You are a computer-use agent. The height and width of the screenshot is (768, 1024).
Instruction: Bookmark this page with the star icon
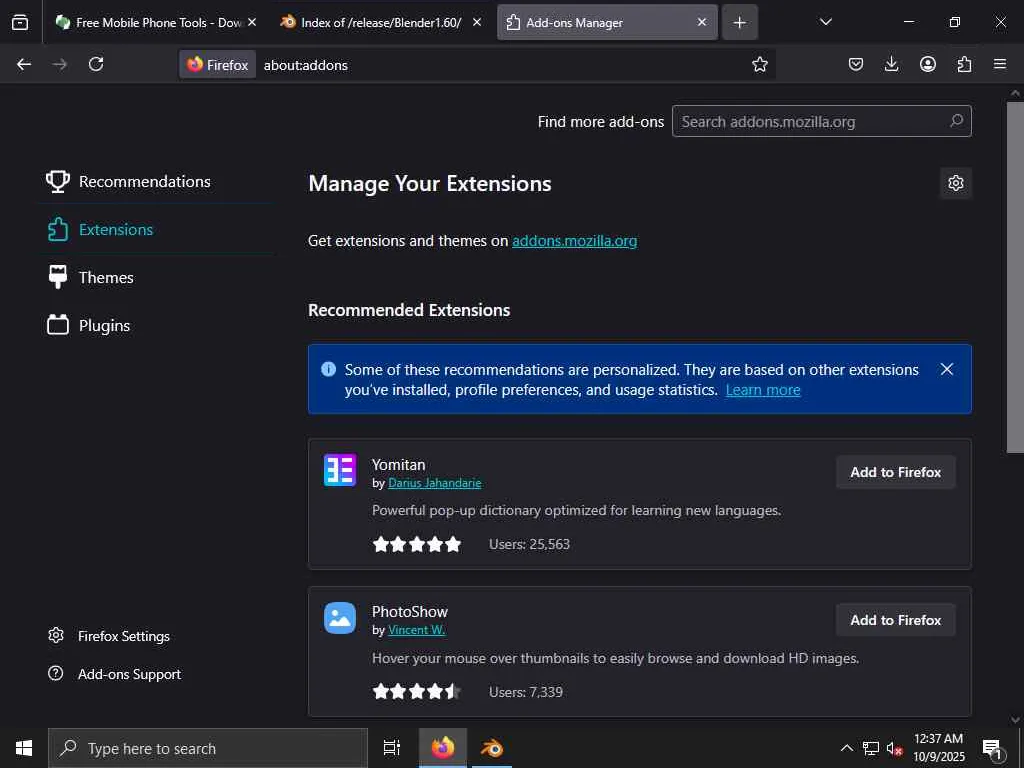click(760, 64)
